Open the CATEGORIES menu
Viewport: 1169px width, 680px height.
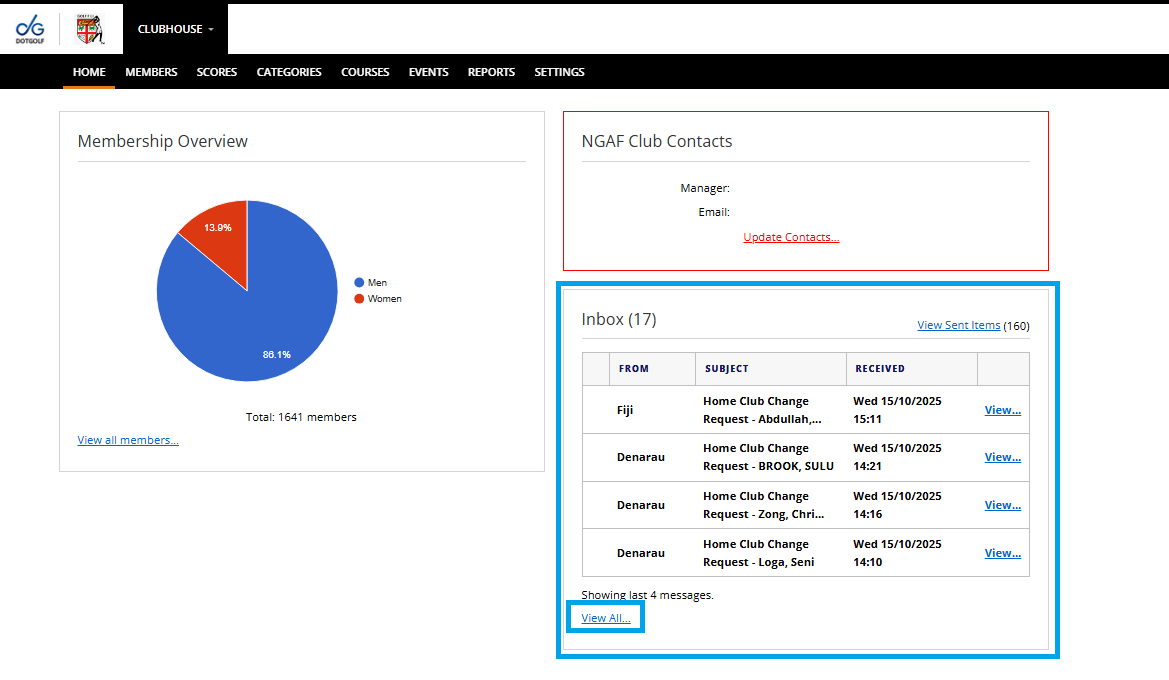(x=289, y=72)
